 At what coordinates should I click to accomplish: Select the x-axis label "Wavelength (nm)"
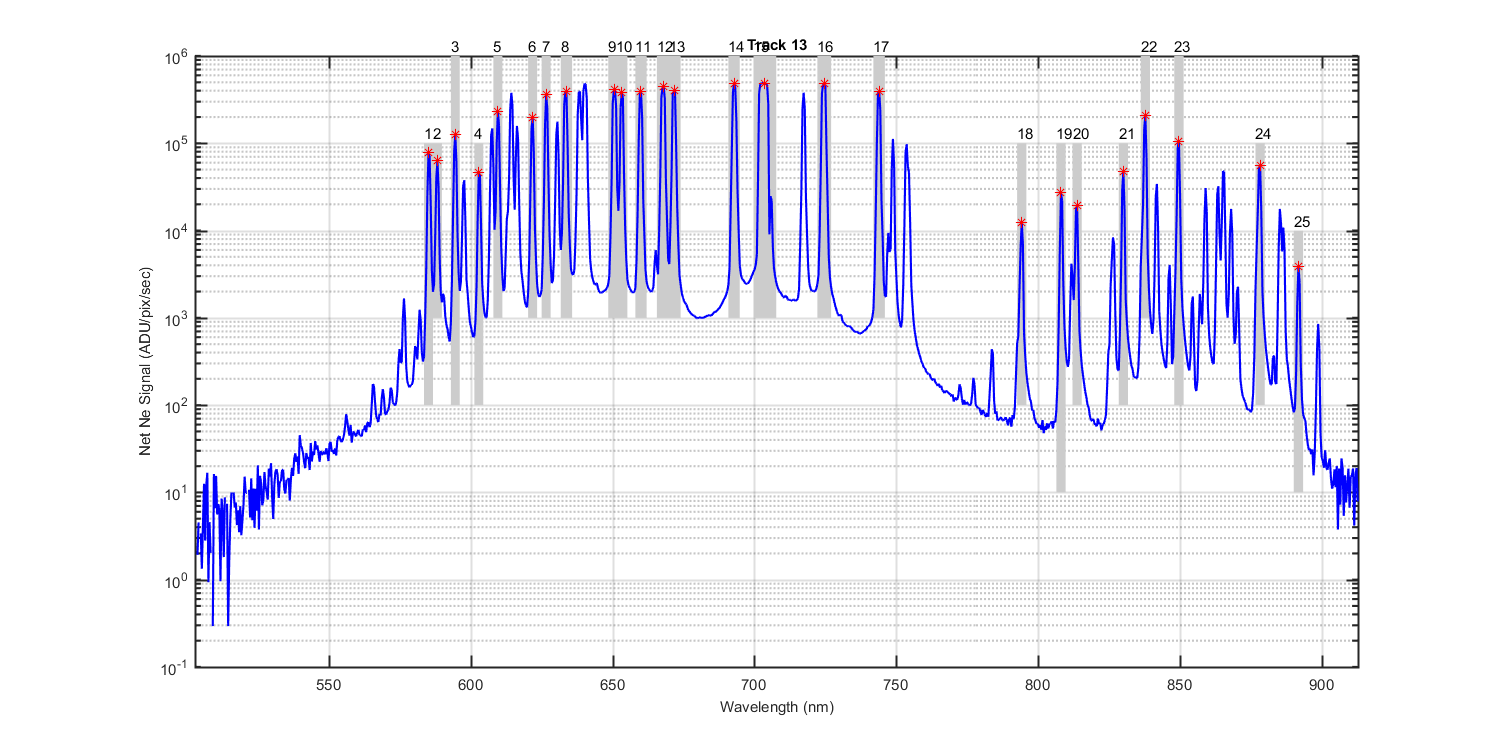[776, 706]
